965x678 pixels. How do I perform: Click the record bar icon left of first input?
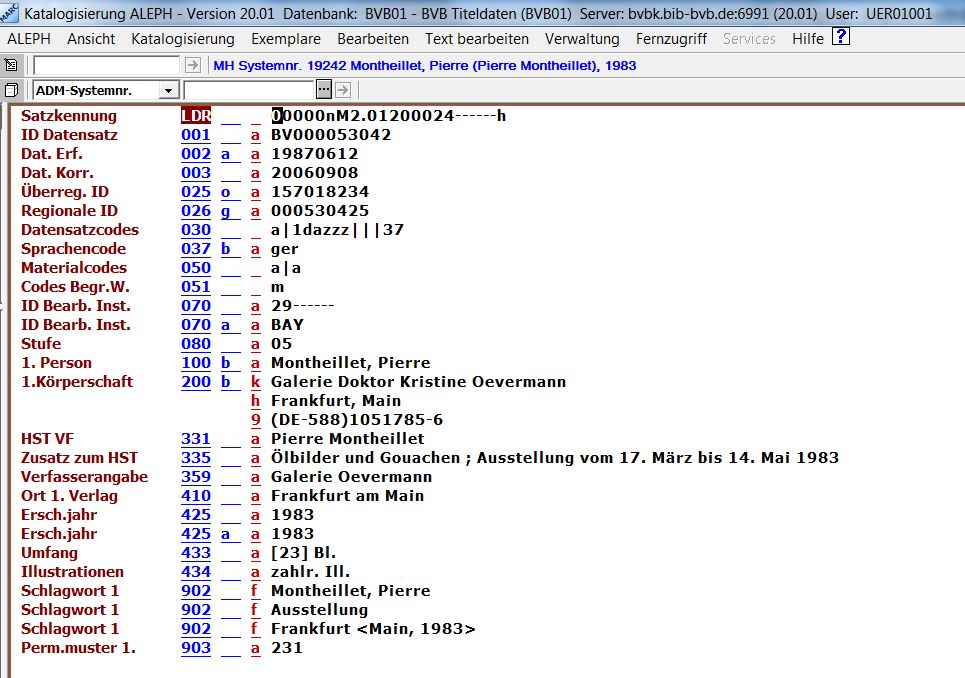(x=12, y=65)
